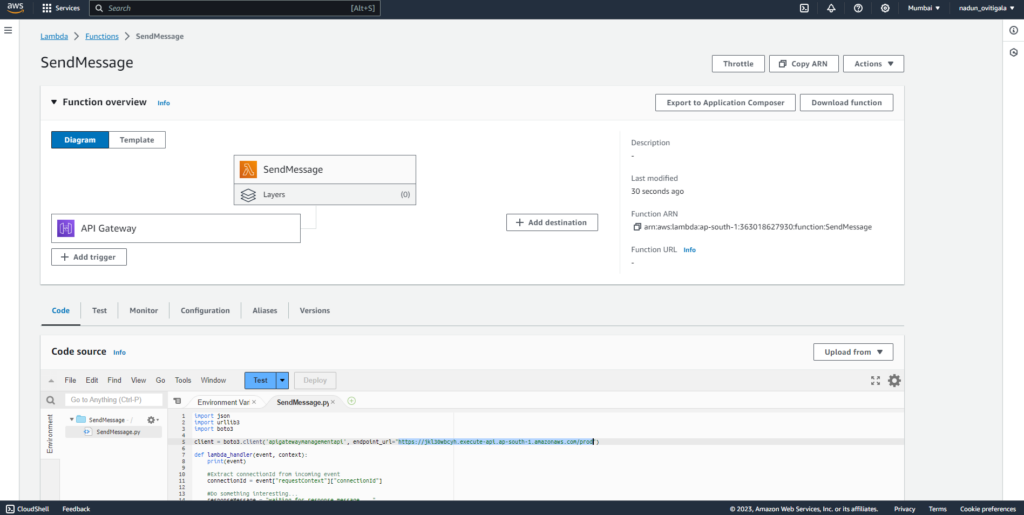Switch to Template view
Image resolution: width=1024 pixels, height=515 pixels.
click(137, 140)
